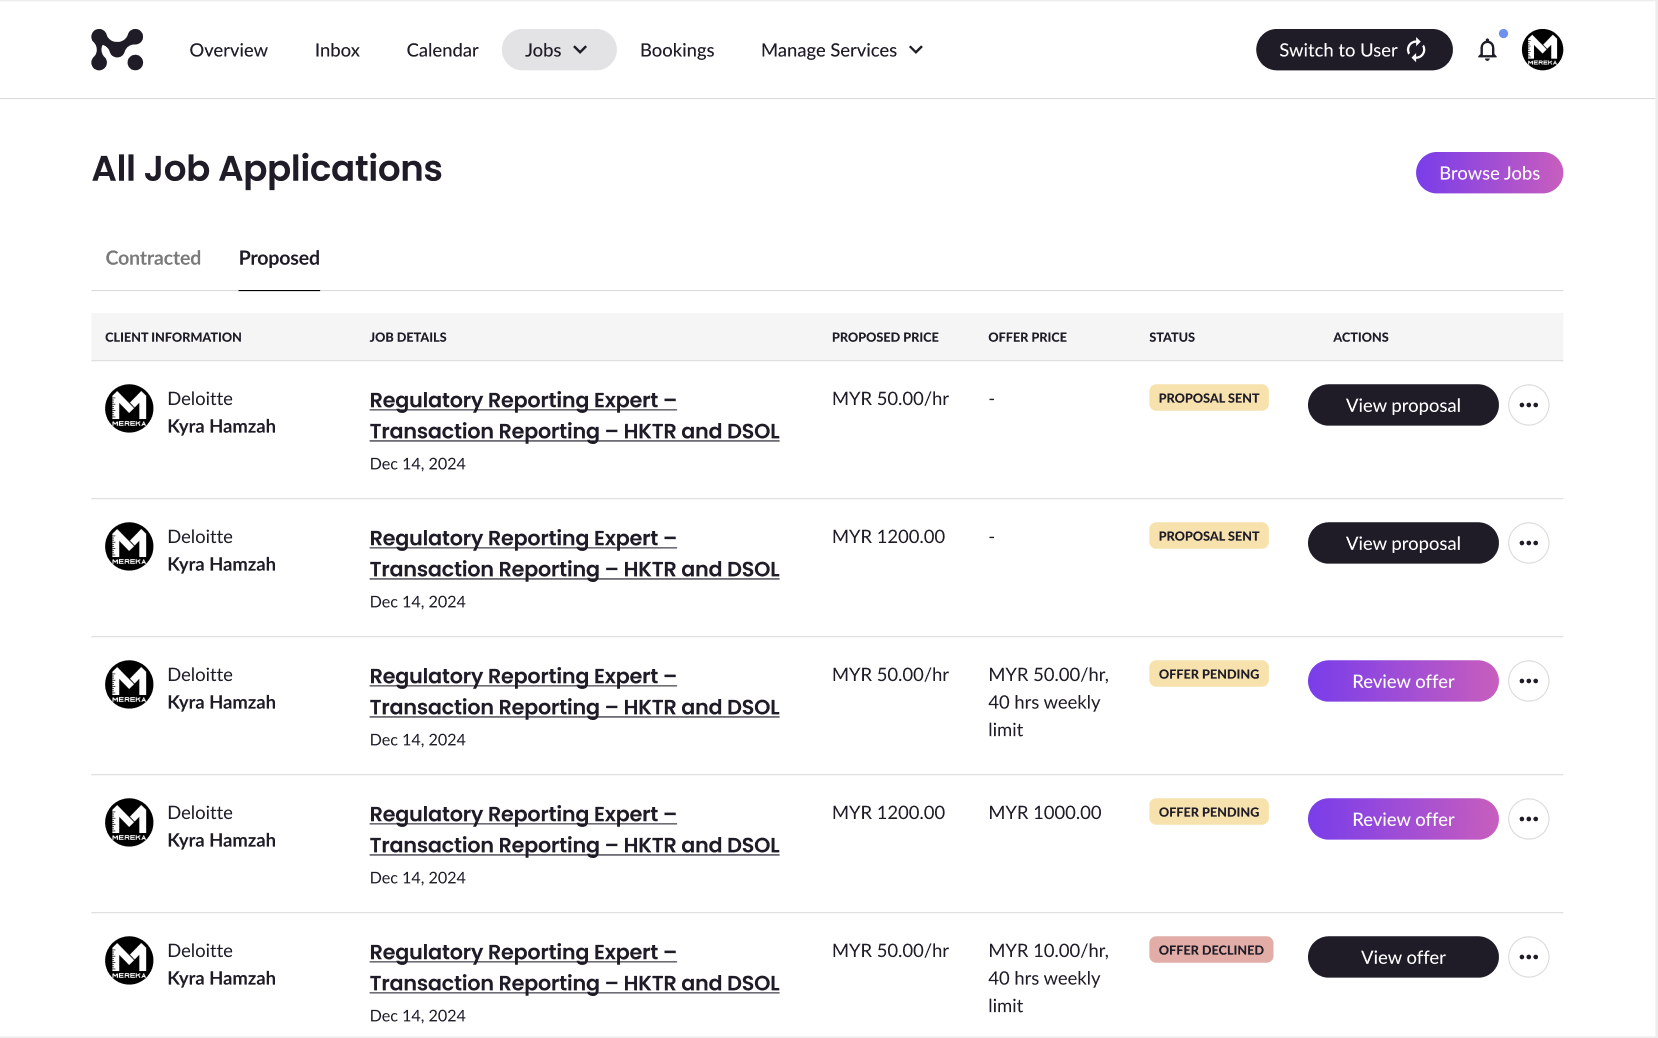Open the first Regulatory Reporting Expert job link
This screenshot has width=1658, height=1038.
click(x=573, y=415)
